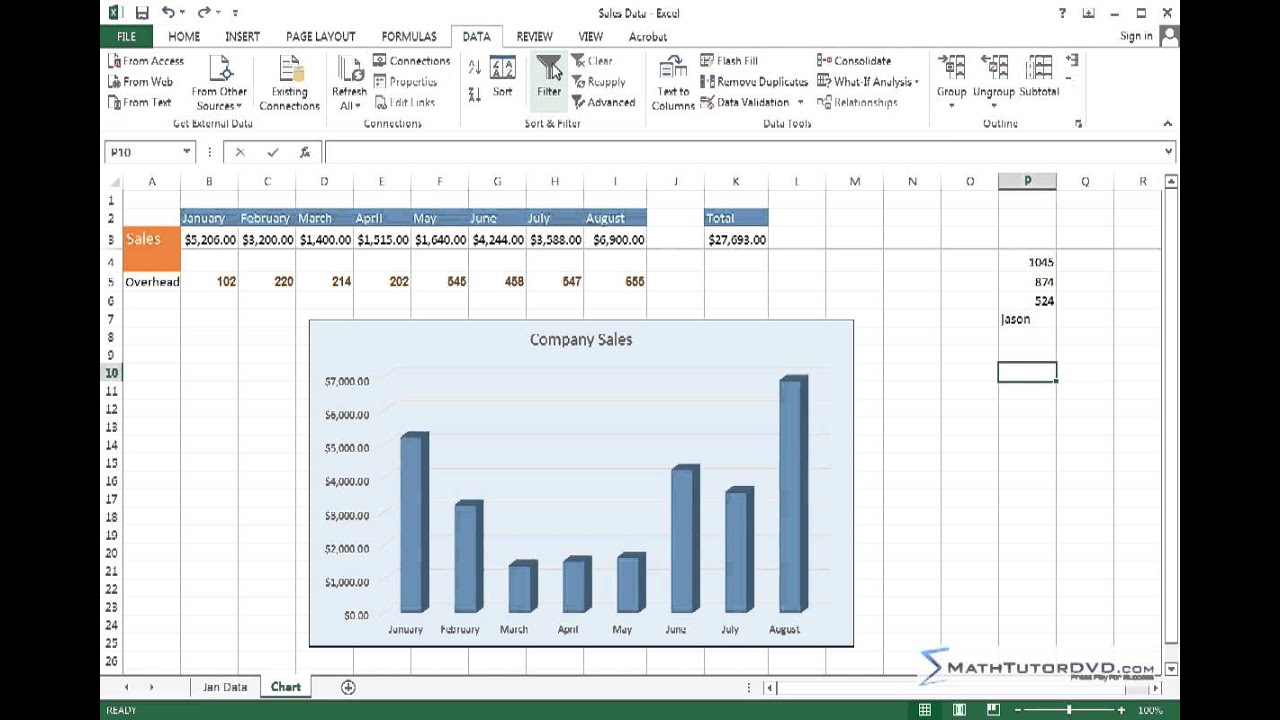Click Insert Function fx button

point(305,152)
